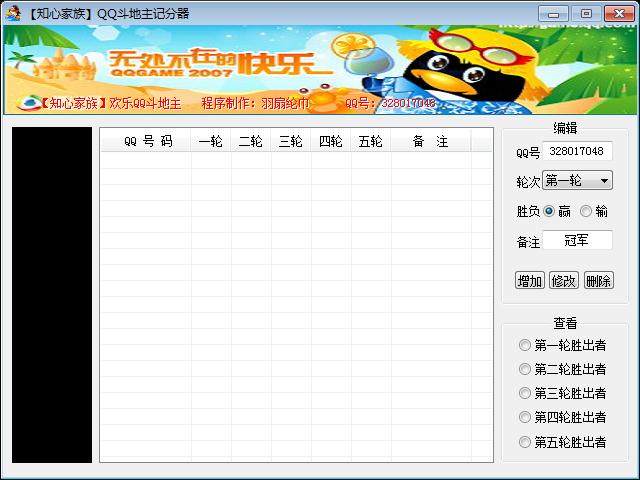Click the 增加 add button
The image size is (640, 480).
[x=530, y=280]
